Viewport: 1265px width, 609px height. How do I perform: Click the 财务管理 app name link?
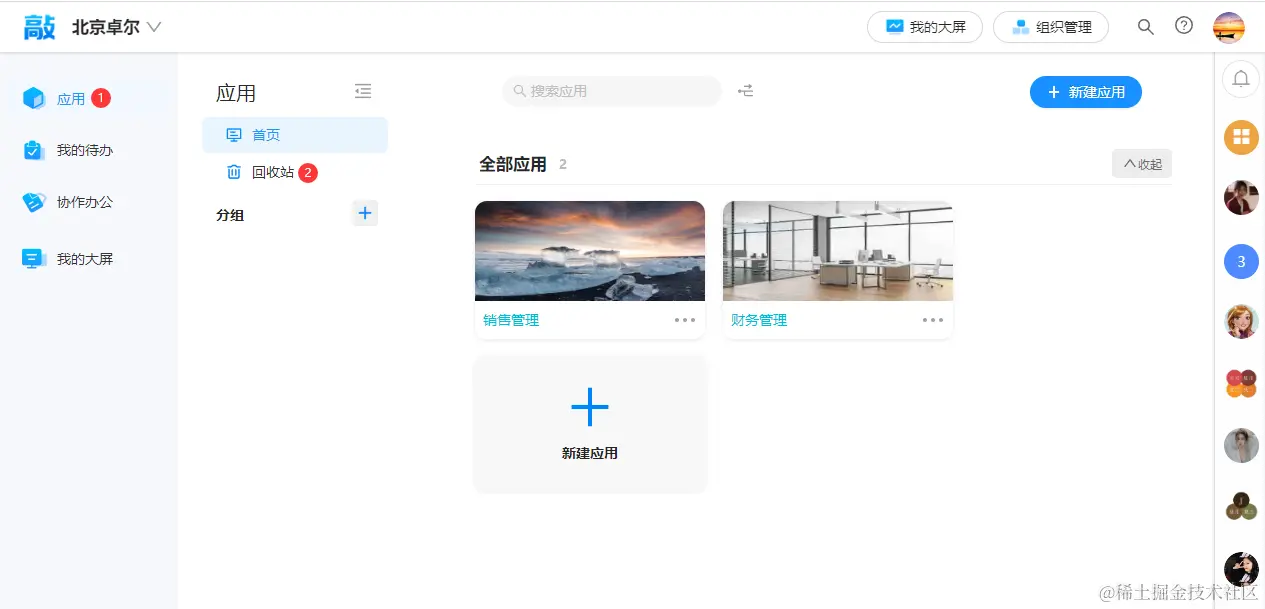[x=759, y=320]
